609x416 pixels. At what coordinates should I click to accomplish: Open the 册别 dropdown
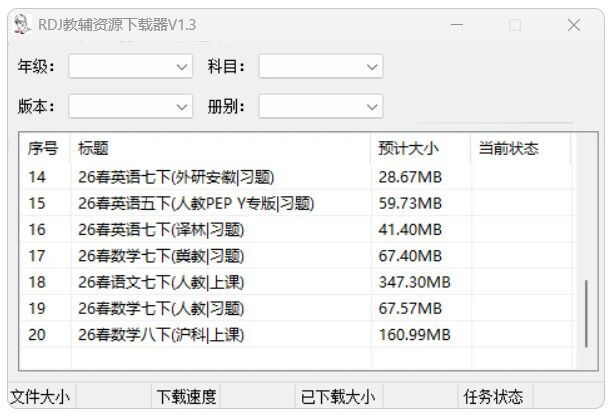pyautogui.click(x=321, y=106)
